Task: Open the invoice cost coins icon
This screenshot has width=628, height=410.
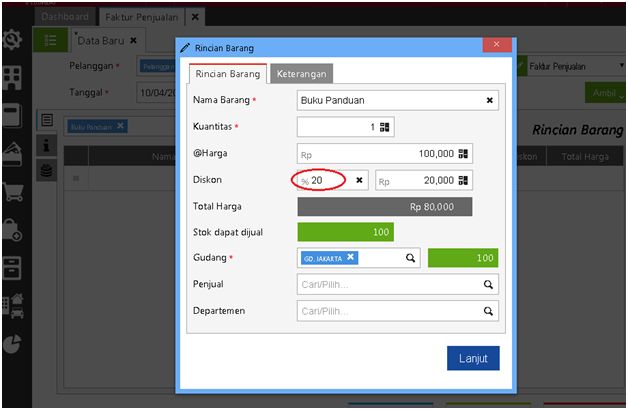Action: [46, 171]
